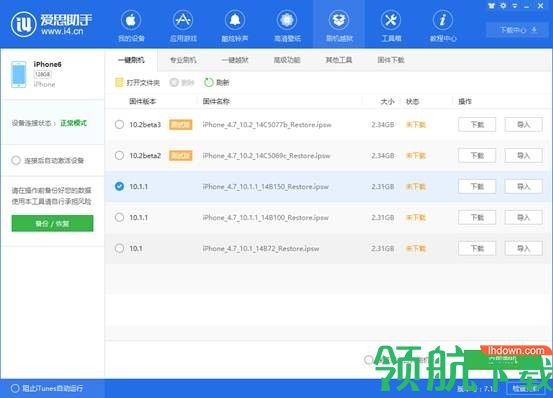Screen dimensions: 553x398
Task: Click file name iPhone_4.7_10.2_14C5077b_Restore.ipsw
Action: point(267,125)
